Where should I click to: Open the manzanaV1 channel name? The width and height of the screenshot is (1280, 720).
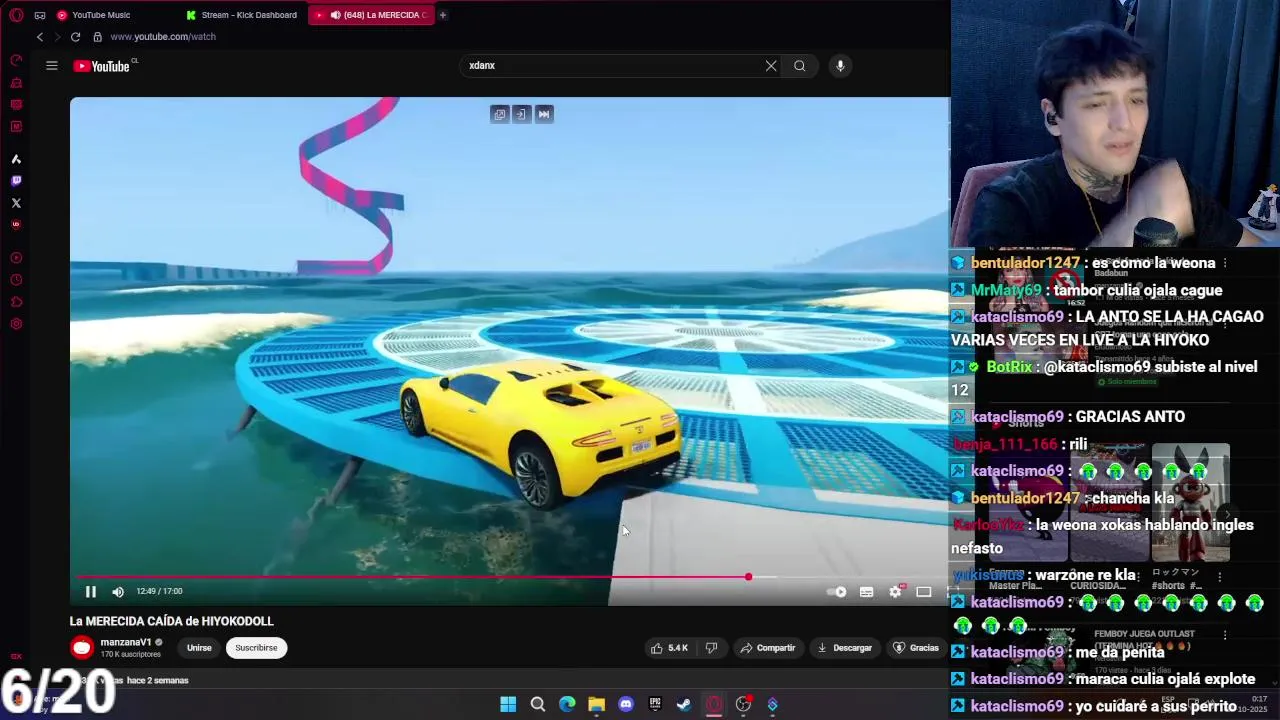pyautogui.click(x=126, y=643)
